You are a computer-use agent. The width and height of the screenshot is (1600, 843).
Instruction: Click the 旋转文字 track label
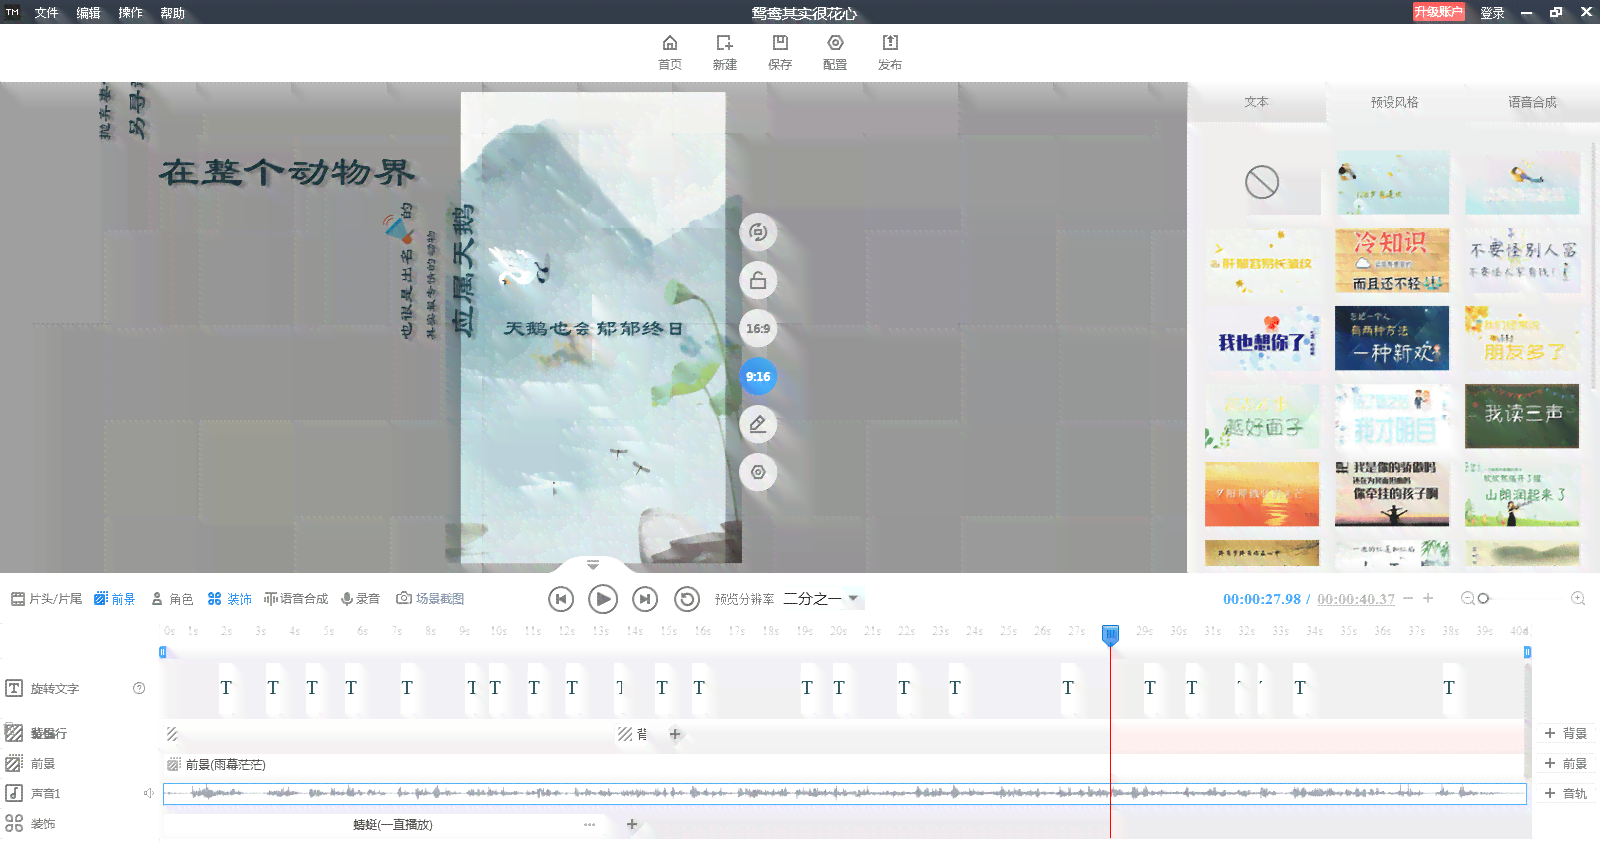[54, 688]
